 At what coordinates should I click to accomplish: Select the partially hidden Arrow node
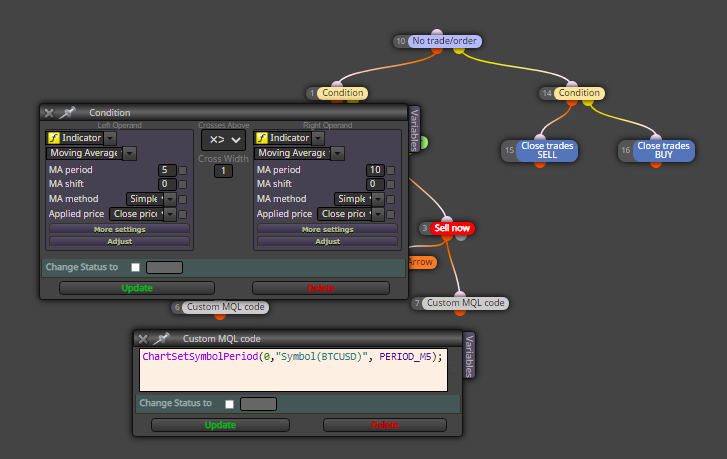421,262
